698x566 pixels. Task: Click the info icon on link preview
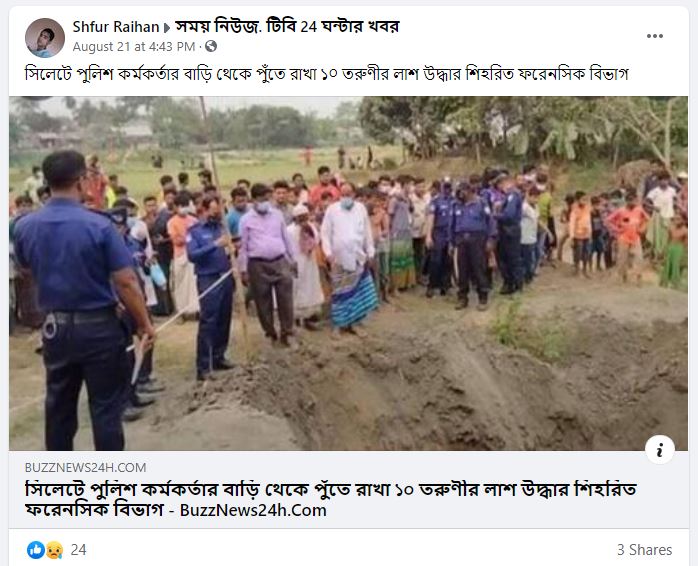point(660,449)
